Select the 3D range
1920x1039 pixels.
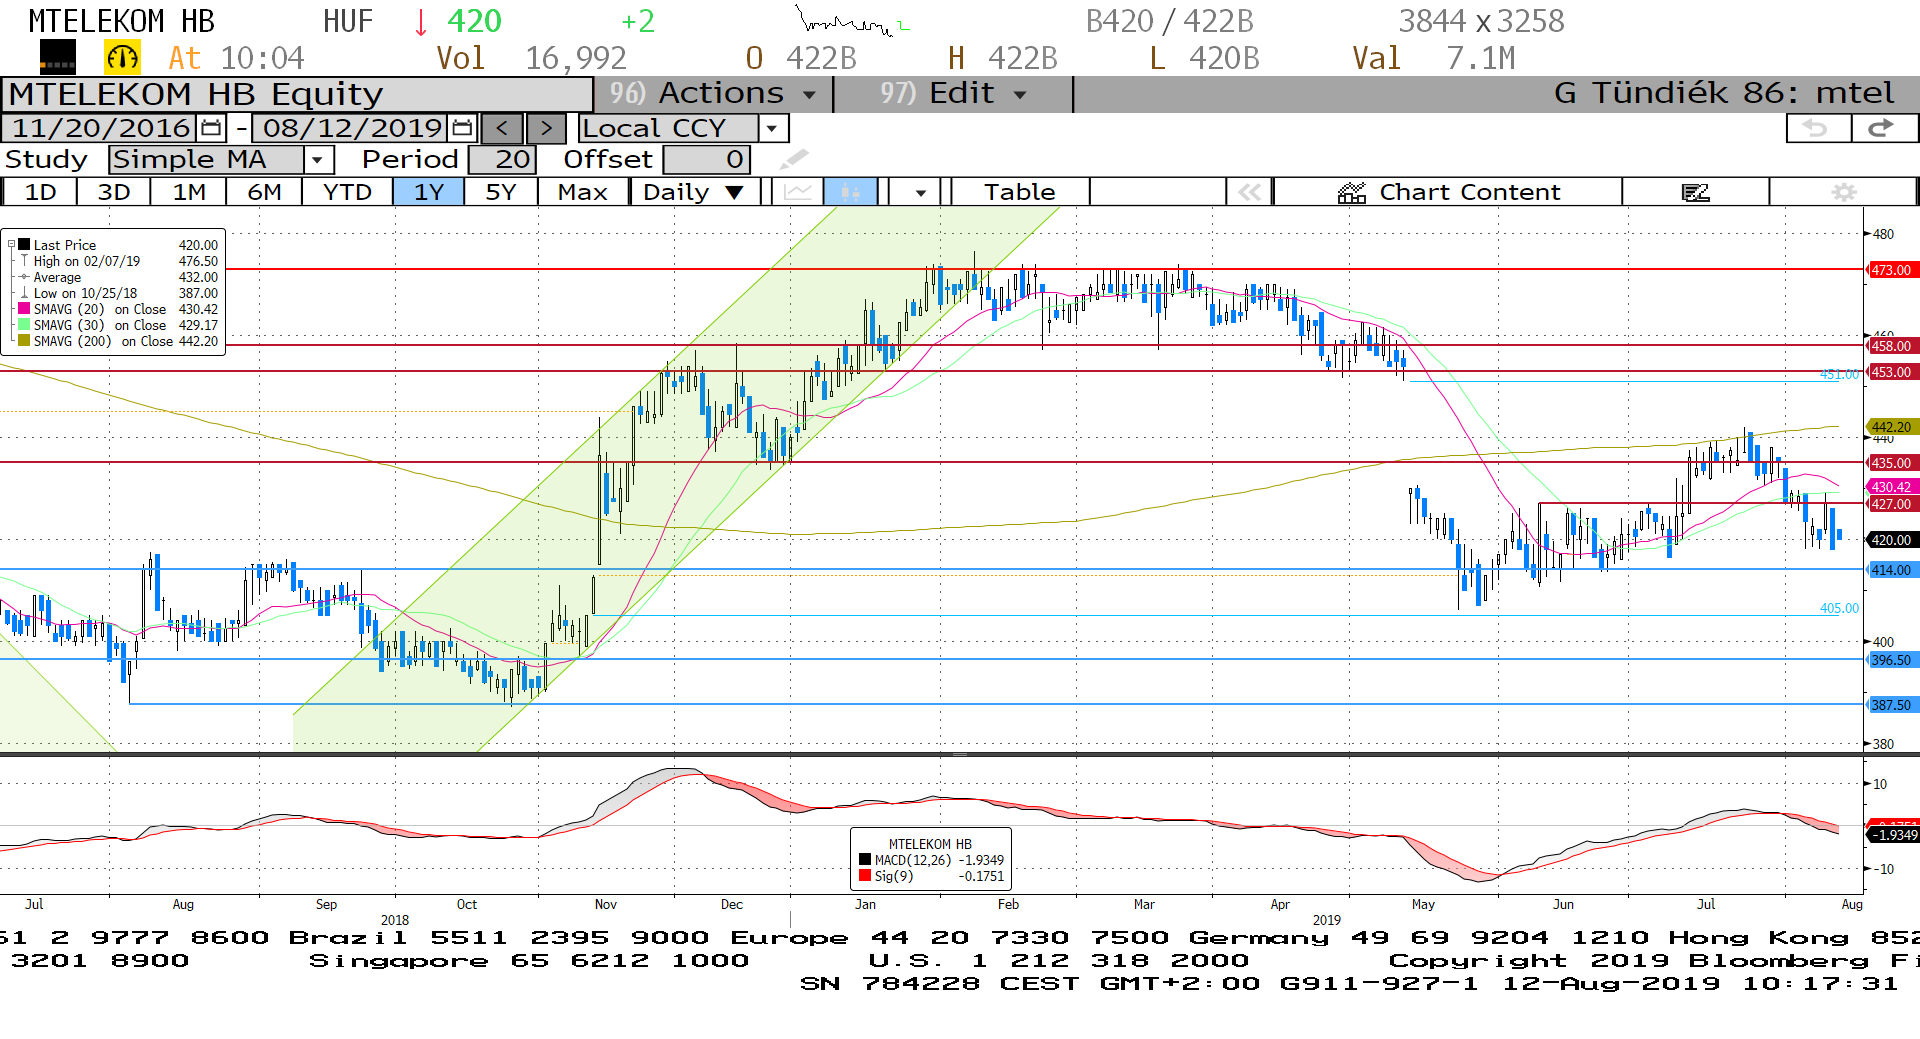(x=114, y=192)
